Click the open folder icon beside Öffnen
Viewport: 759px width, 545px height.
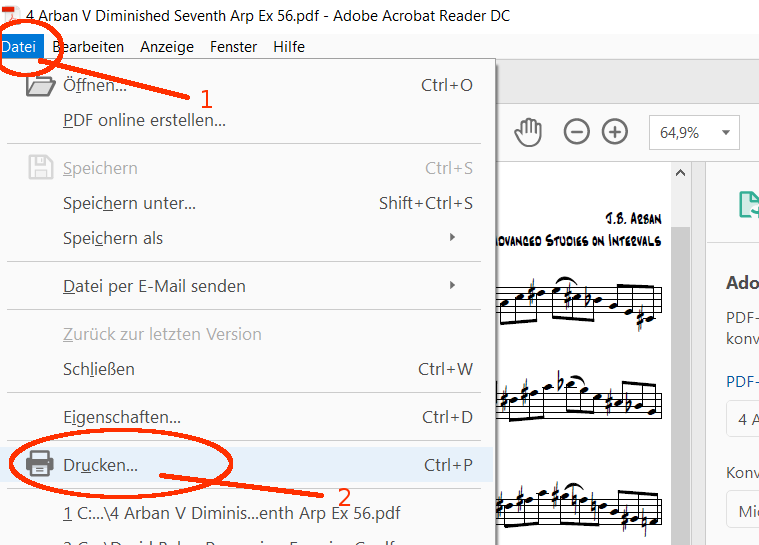(x=40, y=85)
